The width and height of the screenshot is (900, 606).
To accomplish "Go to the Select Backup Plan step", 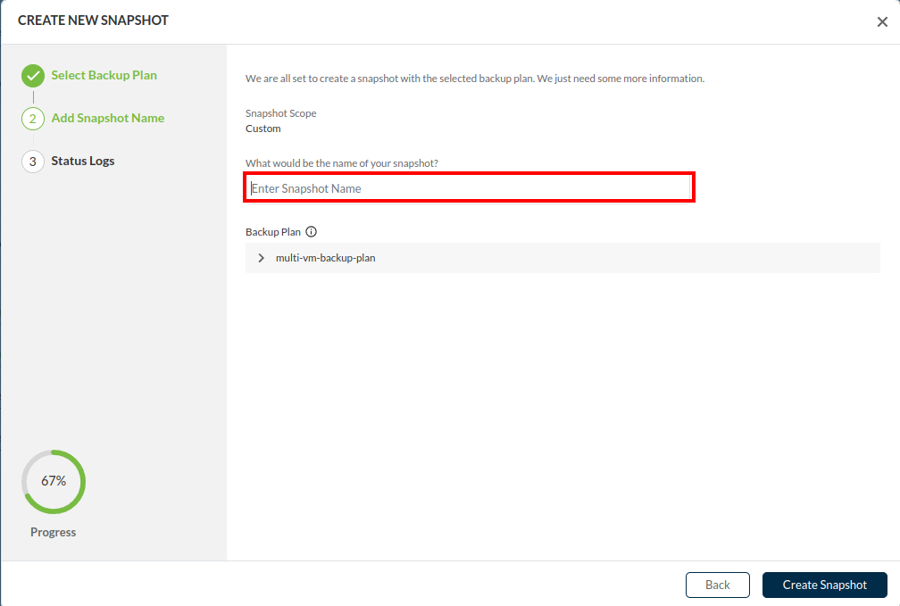I will [x=104, y=75].
